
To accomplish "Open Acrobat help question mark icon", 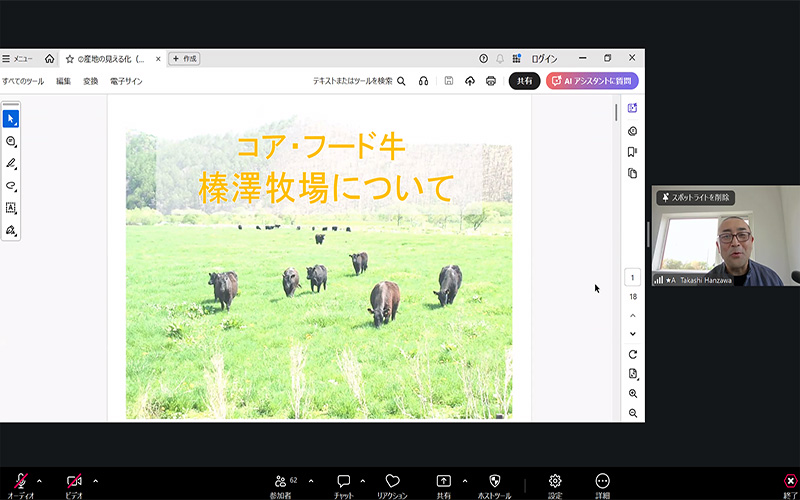I will [x=483, y=59].
